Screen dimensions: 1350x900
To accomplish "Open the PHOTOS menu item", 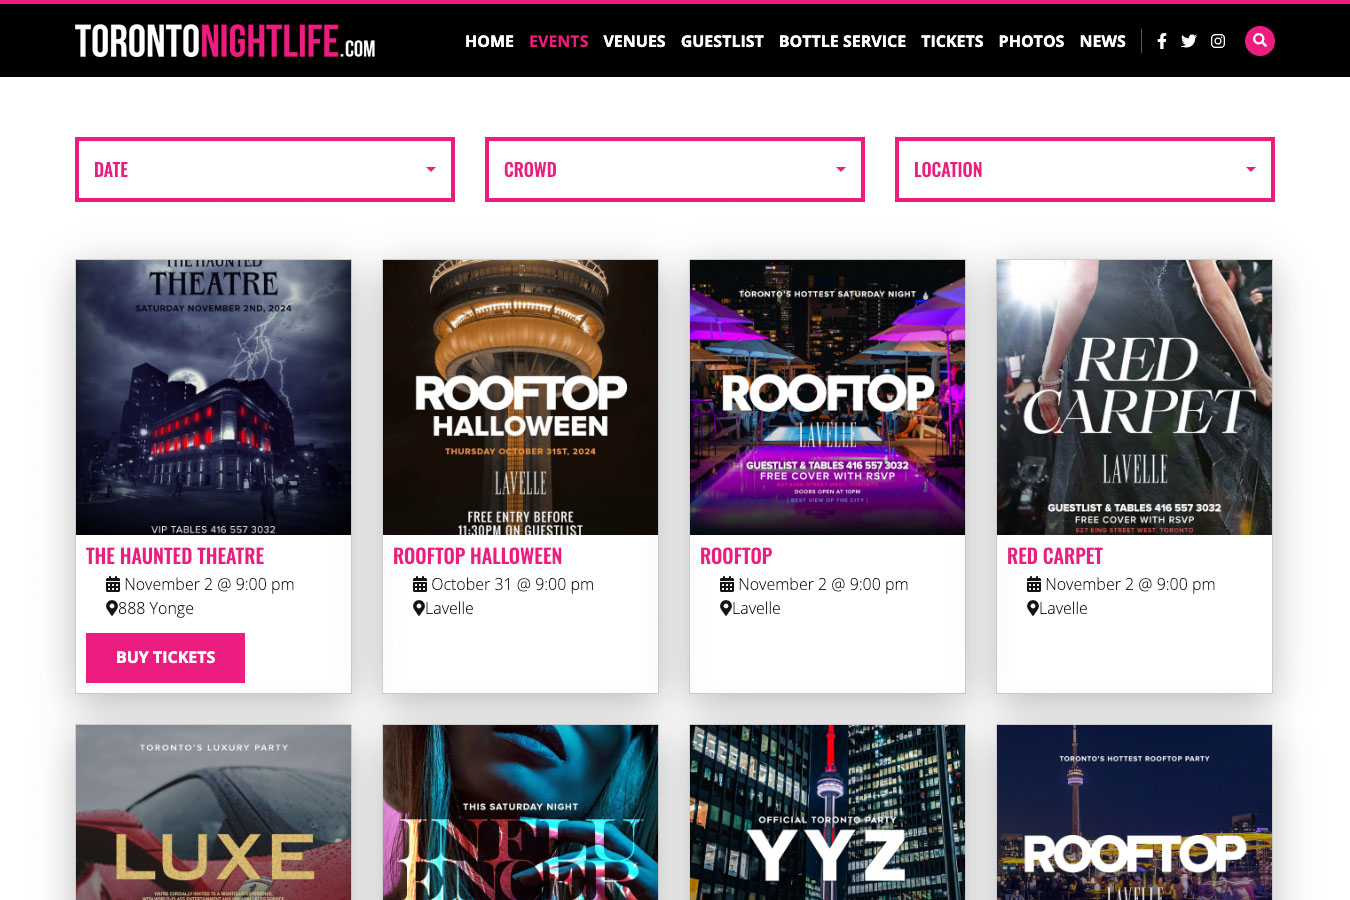I will [1031, 41].
